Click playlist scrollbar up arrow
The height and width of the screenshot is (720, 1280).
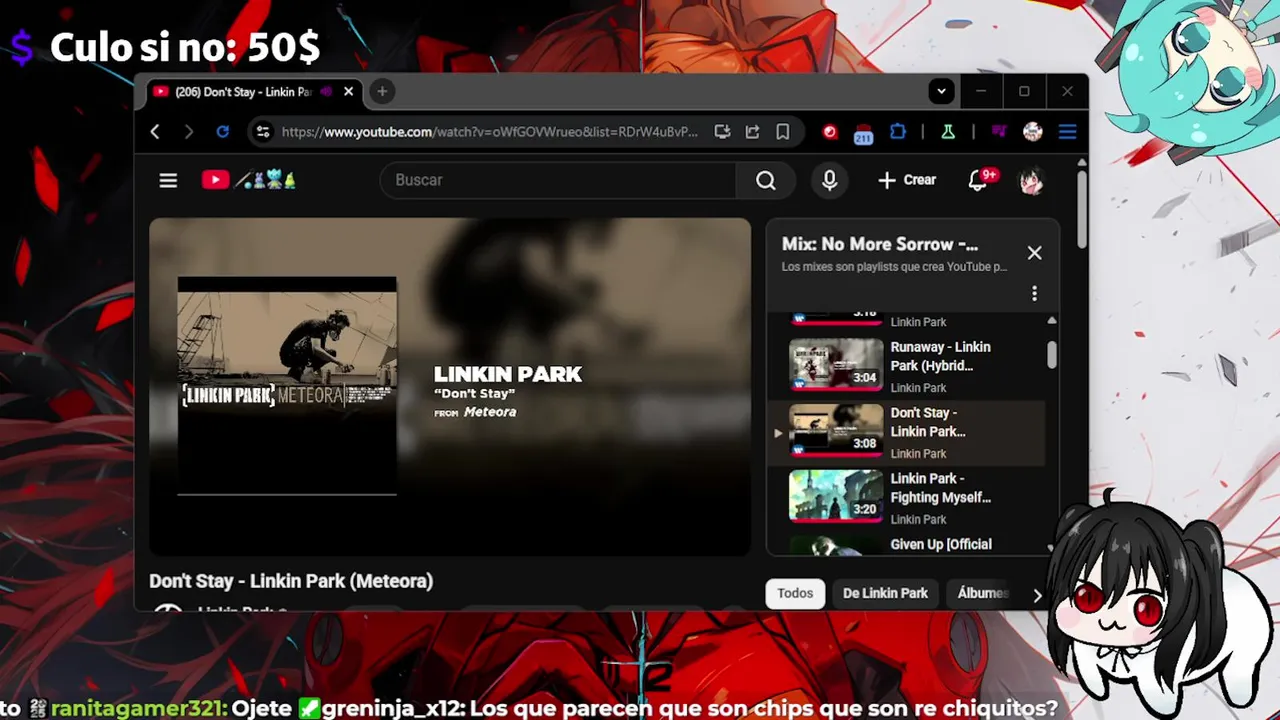pos(1051,320)
